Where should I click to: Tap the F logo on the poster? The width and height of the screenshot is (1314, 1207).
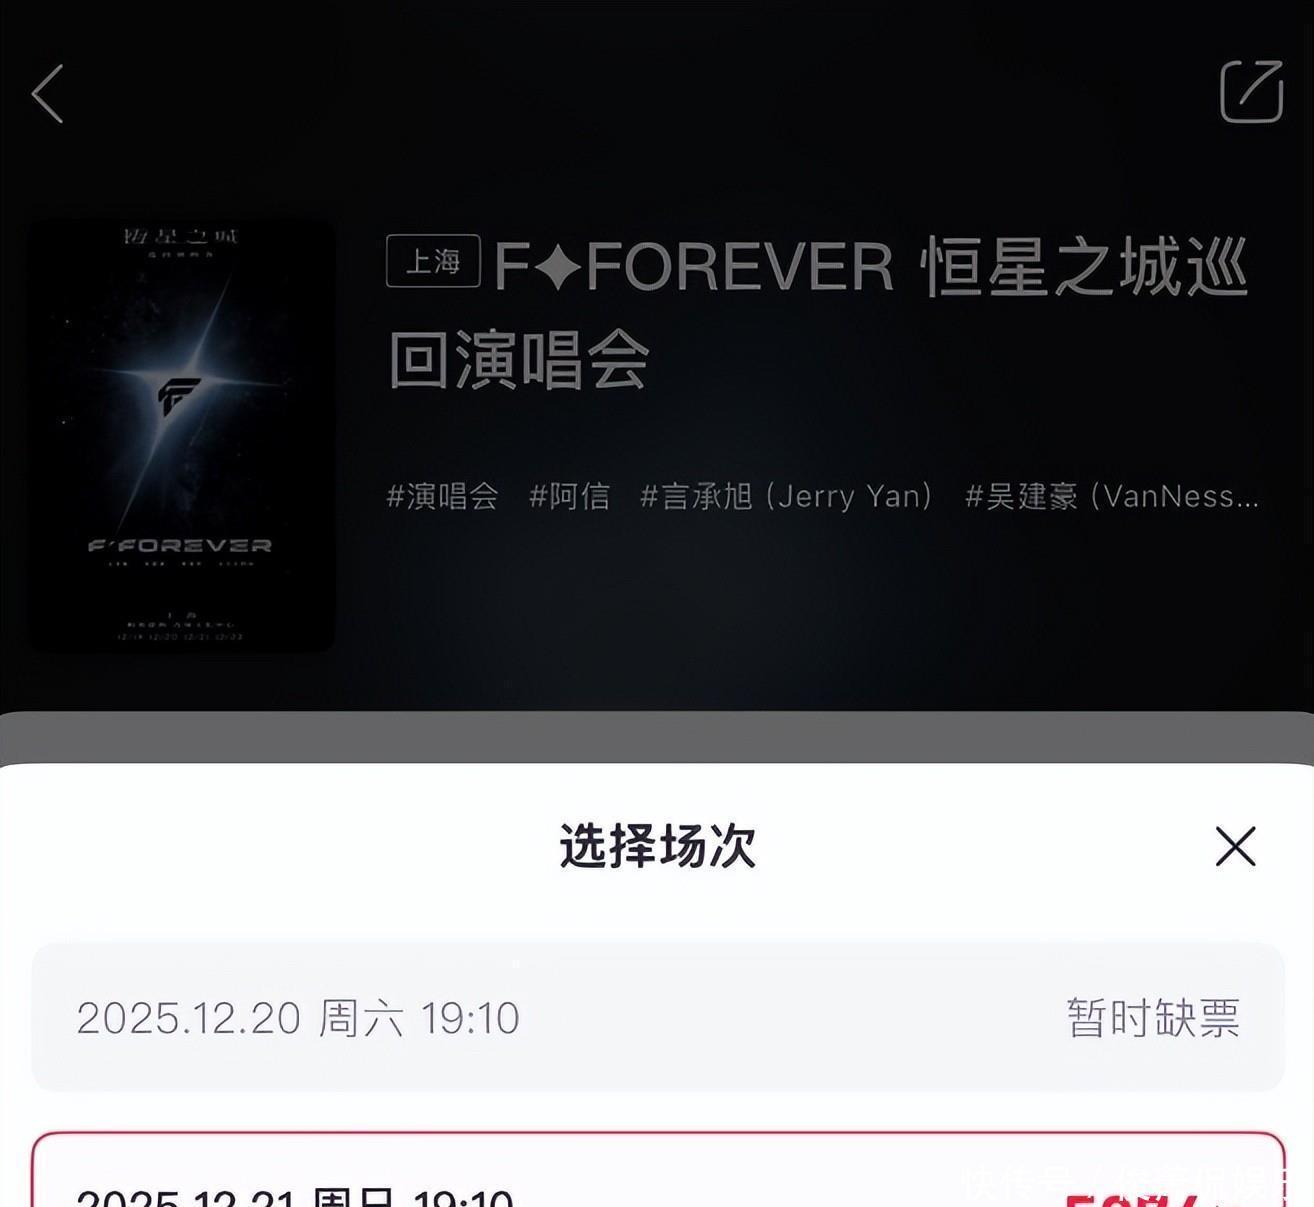(178, 394)
